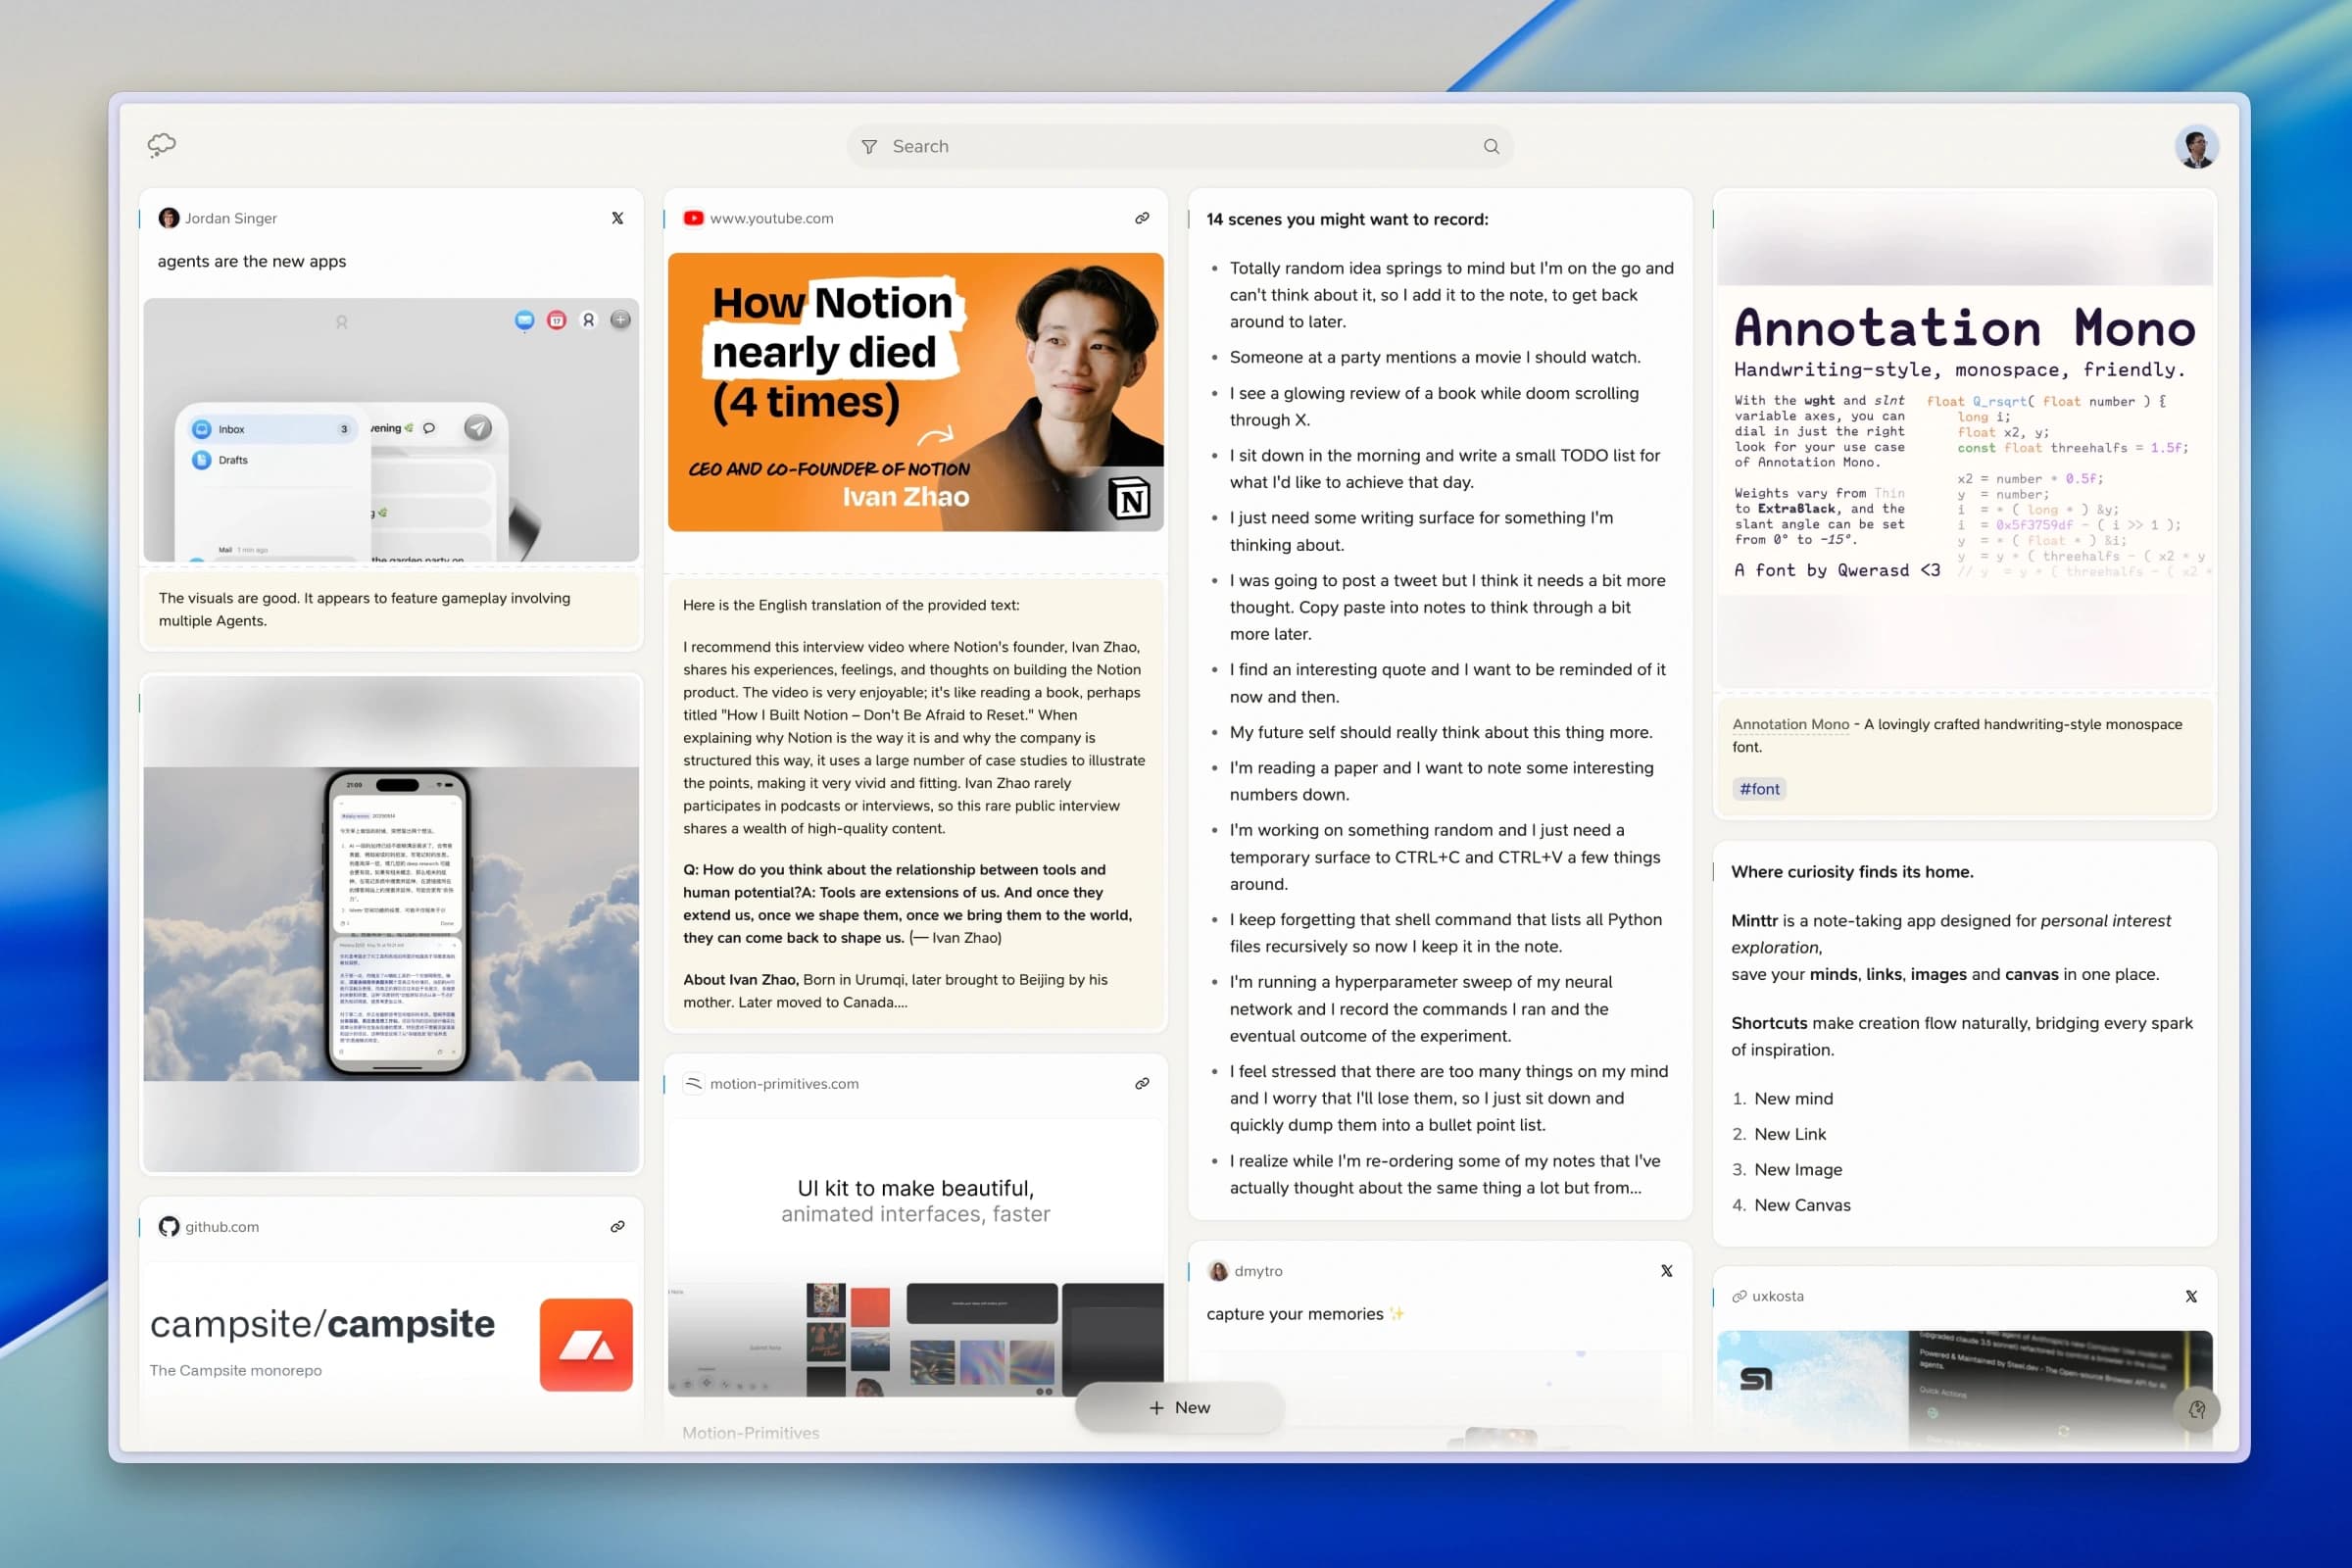Open the link icon on the youtube.com card
This screenshot has height=1568, width=2352.
pyautogui.click(x=1141, y=217)
